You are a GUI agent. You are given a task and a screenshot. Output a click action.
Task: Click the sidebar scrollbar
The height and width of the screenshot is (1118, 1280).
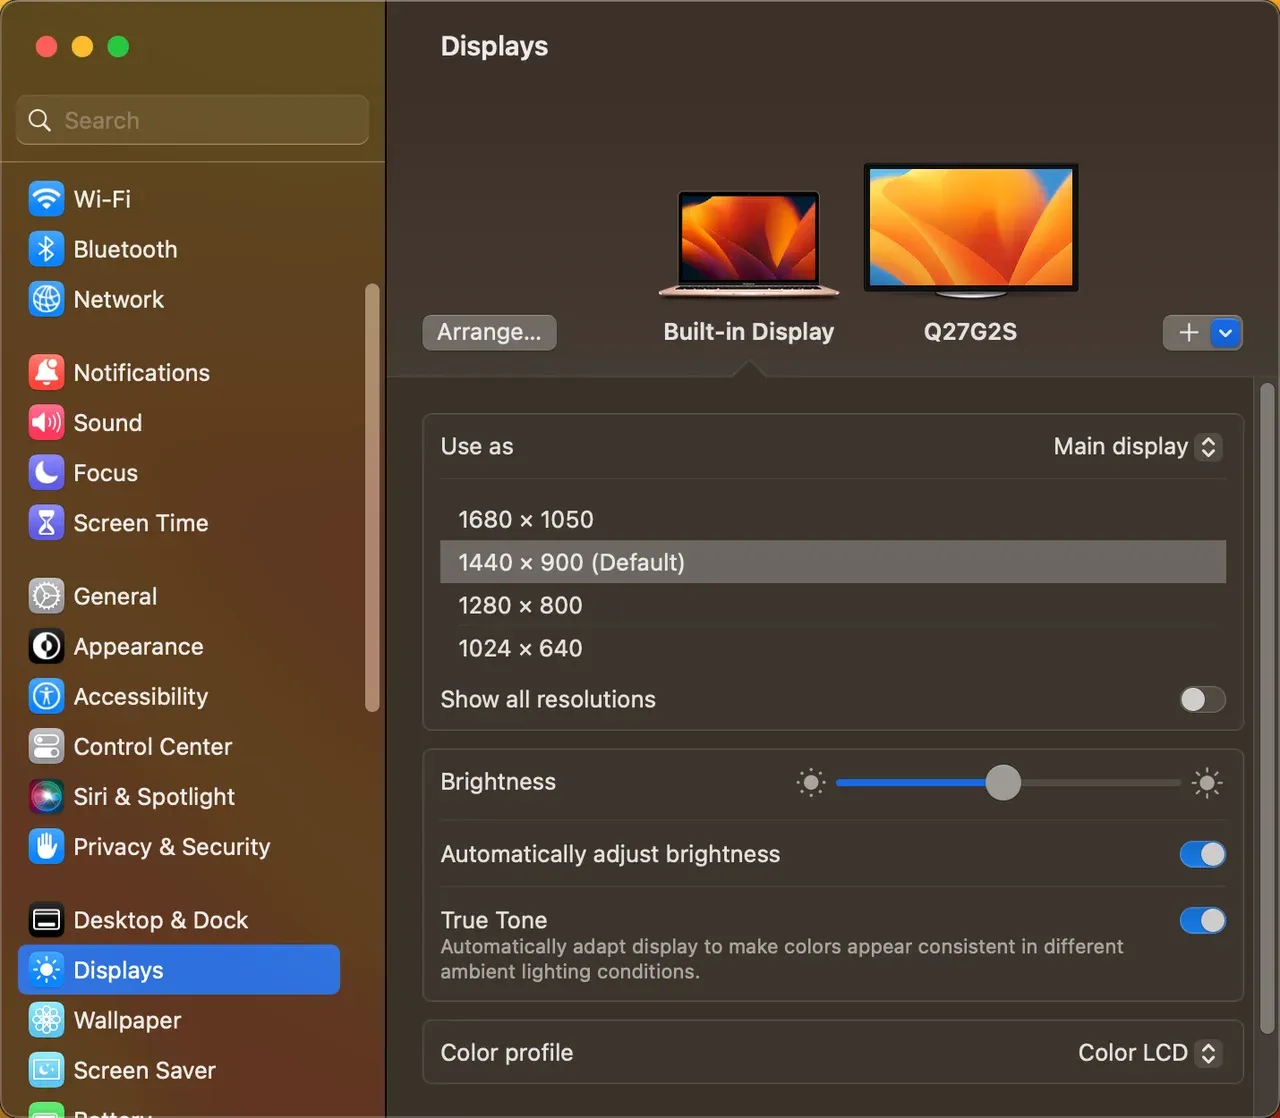click(372, 498)
